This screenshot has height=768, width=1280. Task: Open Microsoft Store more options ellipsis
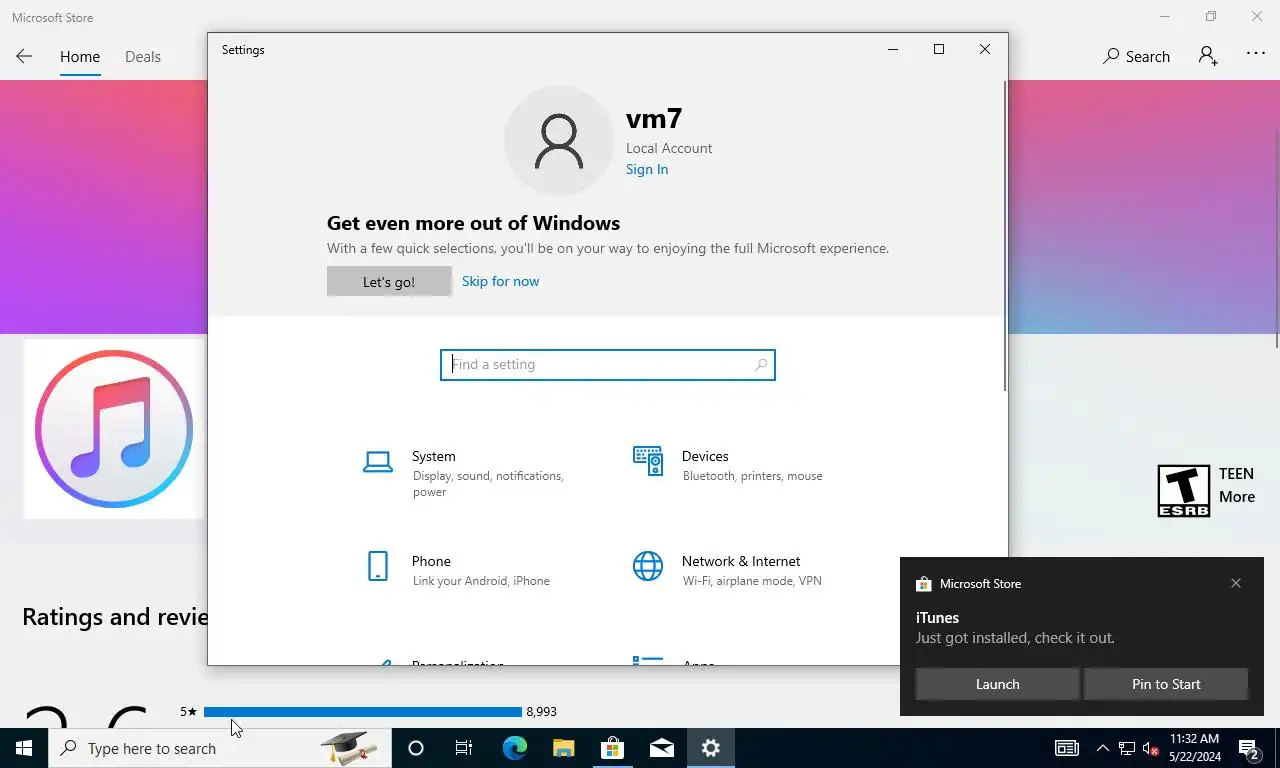(x=1256, y=54)
